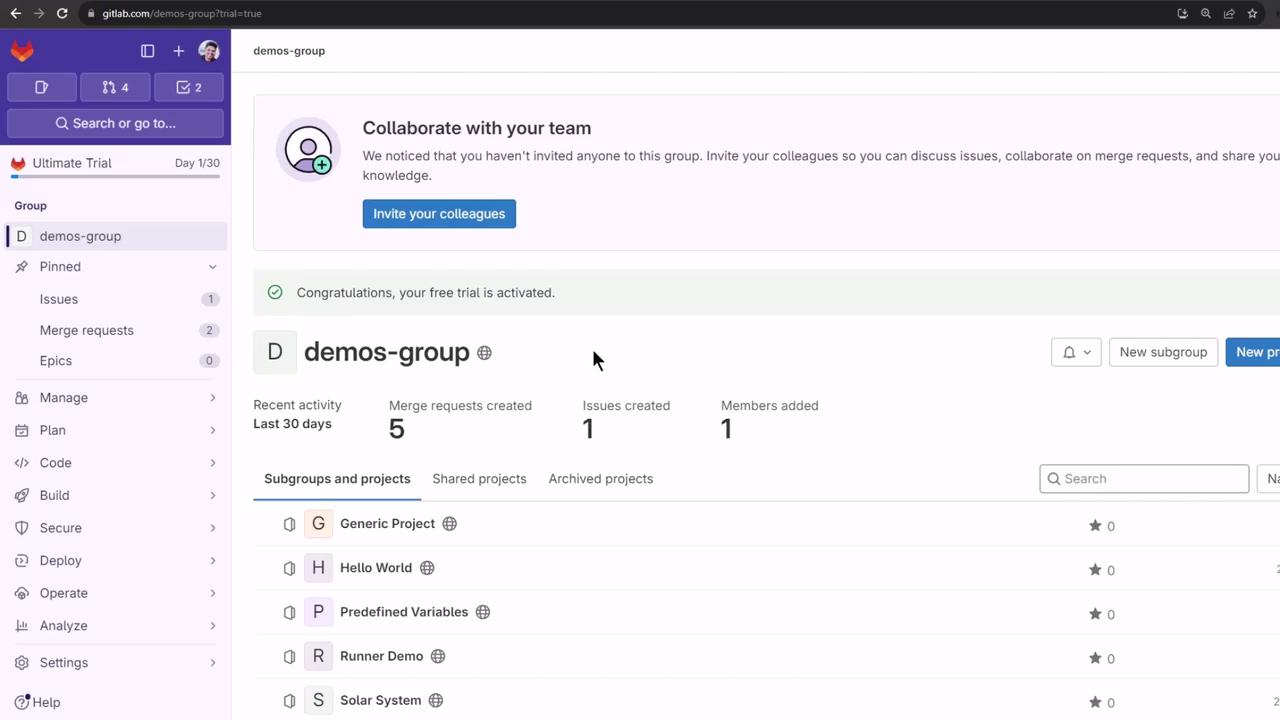Screen dimensions: 1280x720
Task: Open assigned issues shortcut in sidebar header
Action: point(42,88)
